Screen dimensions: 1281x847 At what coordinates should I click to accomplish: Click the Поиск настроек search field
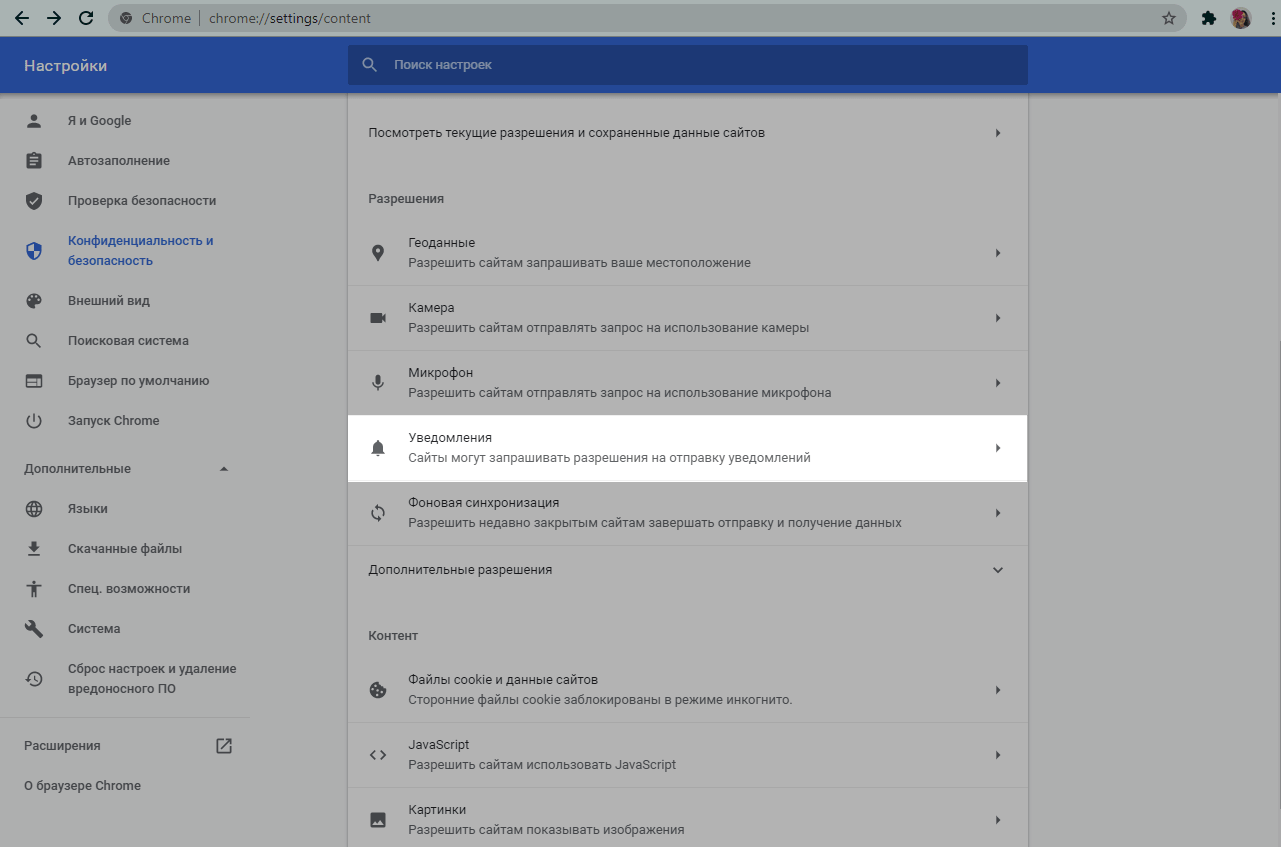point(700,65)
